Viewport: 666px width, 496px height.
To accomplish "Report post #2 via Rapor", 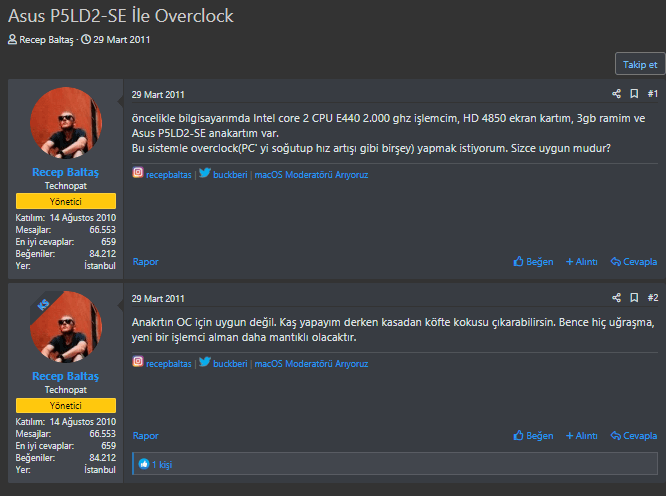I will tap(145, 436).
